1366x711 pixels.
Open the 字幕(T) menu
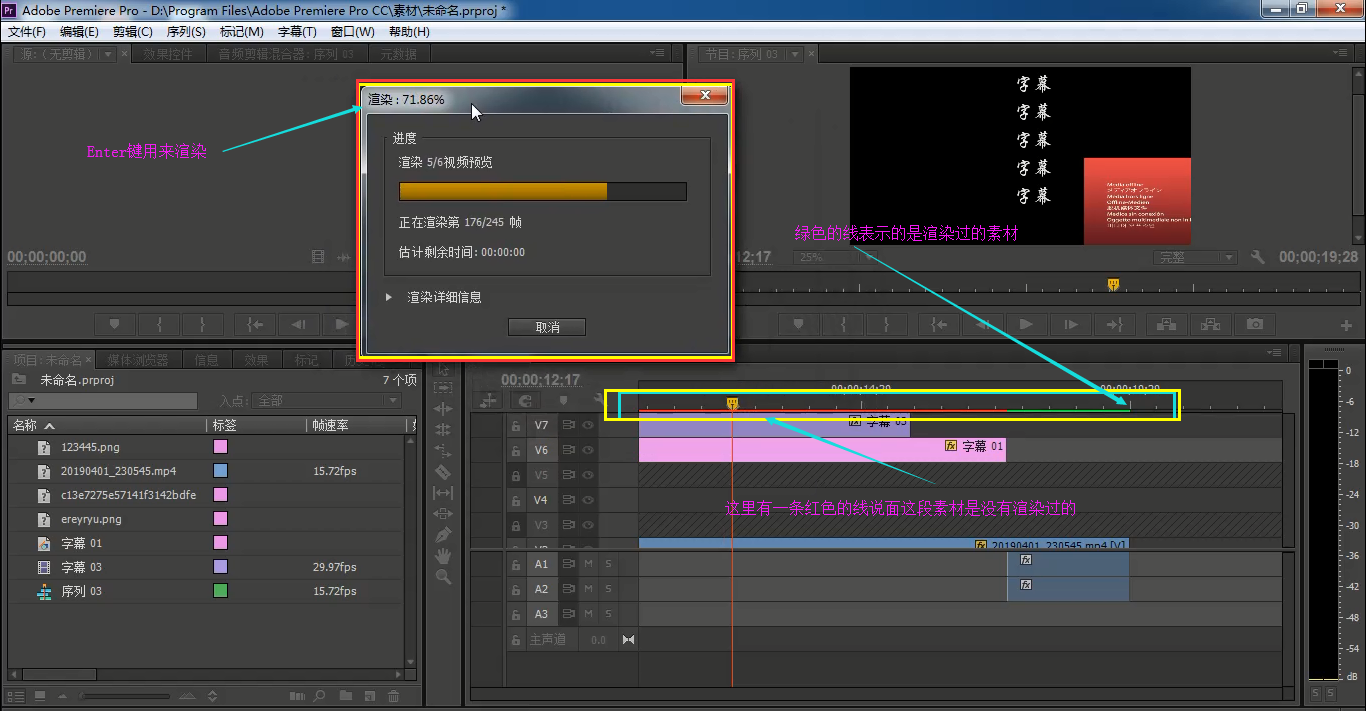coord(297,32)
